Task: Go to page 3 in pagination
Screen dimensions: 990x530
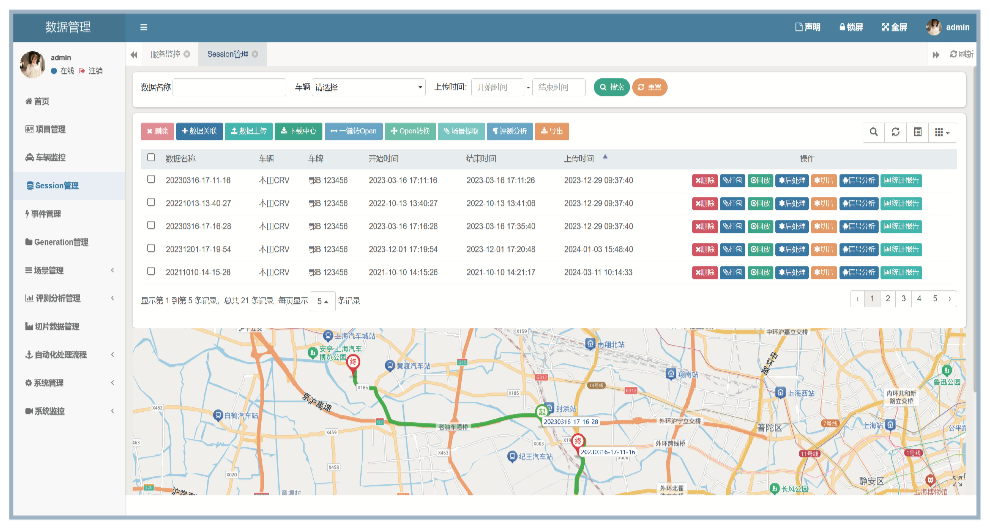Action: [x=904, y=299]
